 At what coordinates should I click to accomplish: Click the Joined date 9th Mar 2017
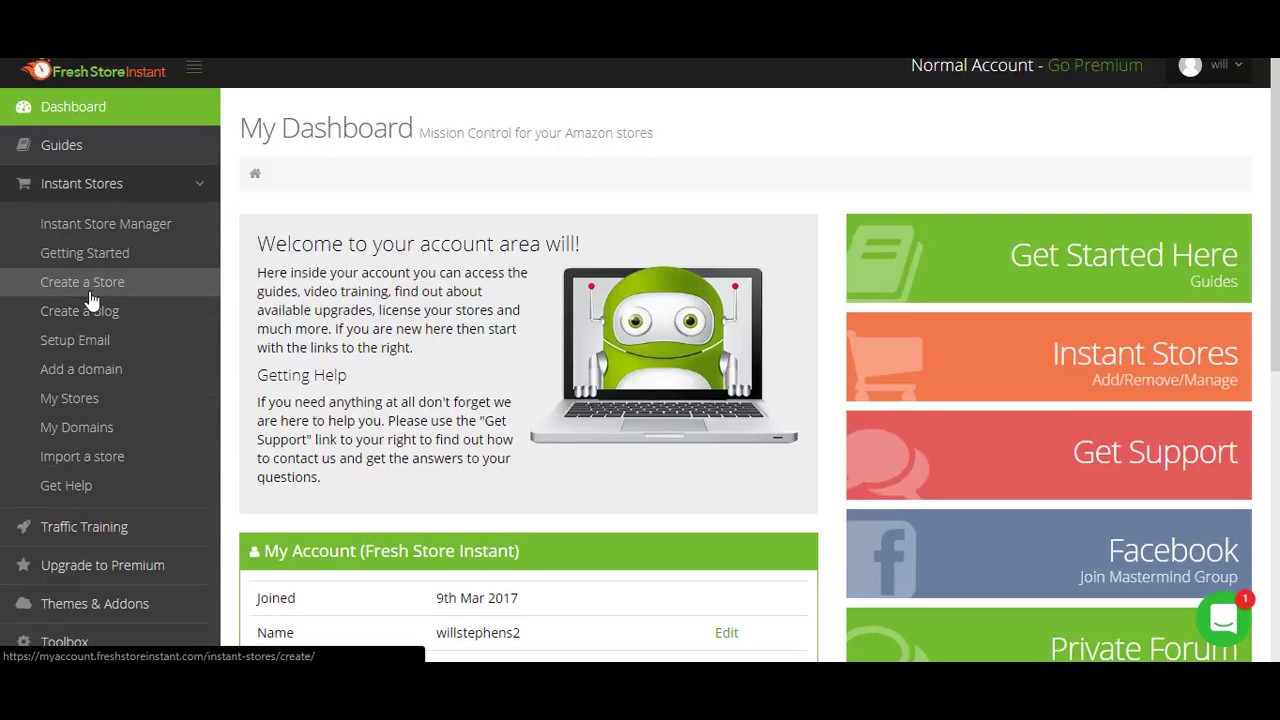[x=477, y=598]
